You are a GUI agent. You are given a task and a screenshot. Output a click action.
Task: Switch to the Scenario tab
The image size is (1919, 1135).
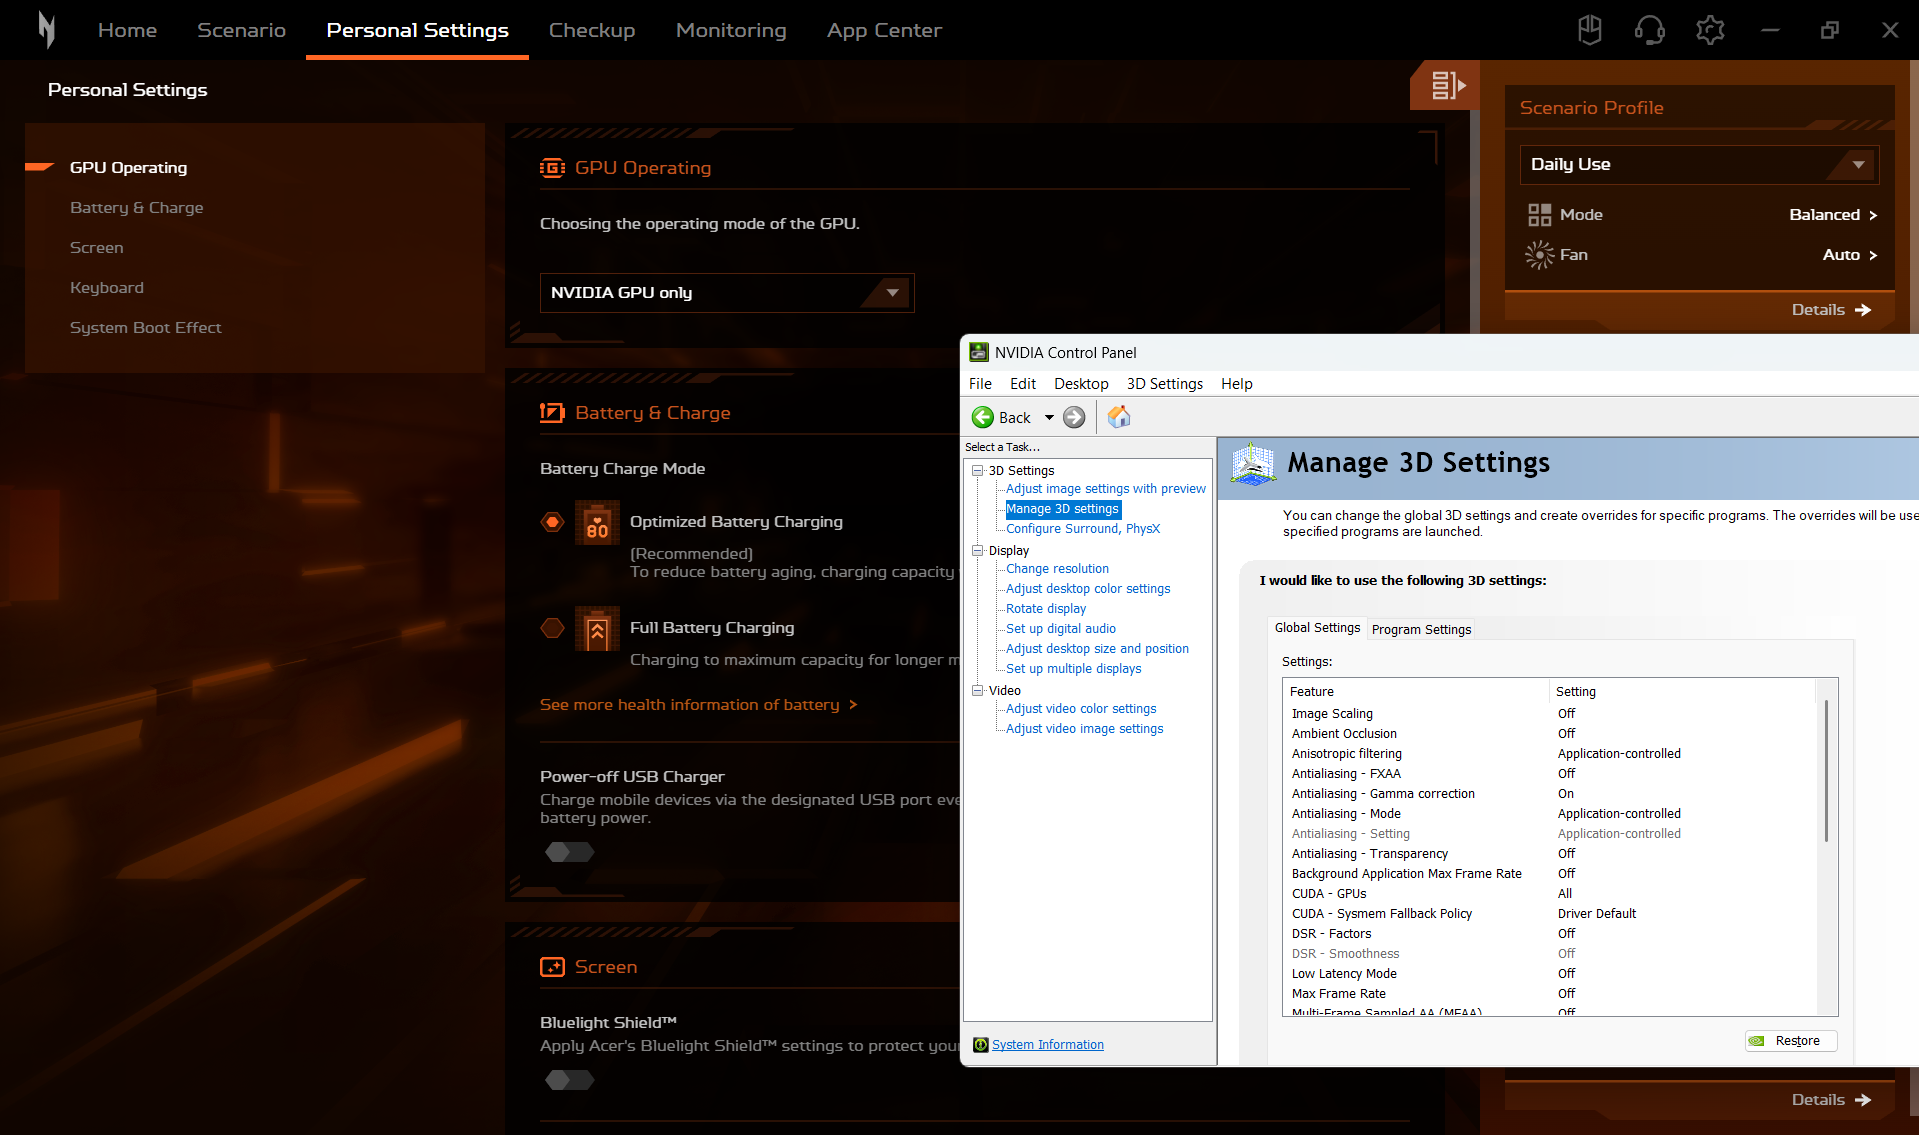241,30
